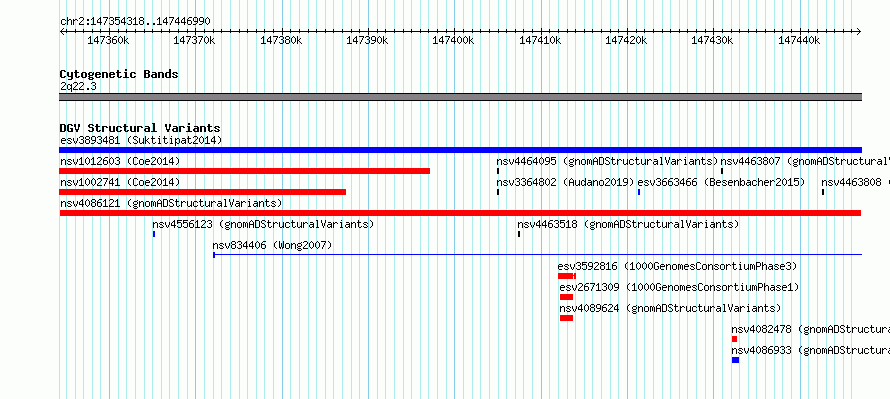Click the esv3663466 blue variant marker
Image resolution: width=890 pixels, height=399 pixels.
639,192
